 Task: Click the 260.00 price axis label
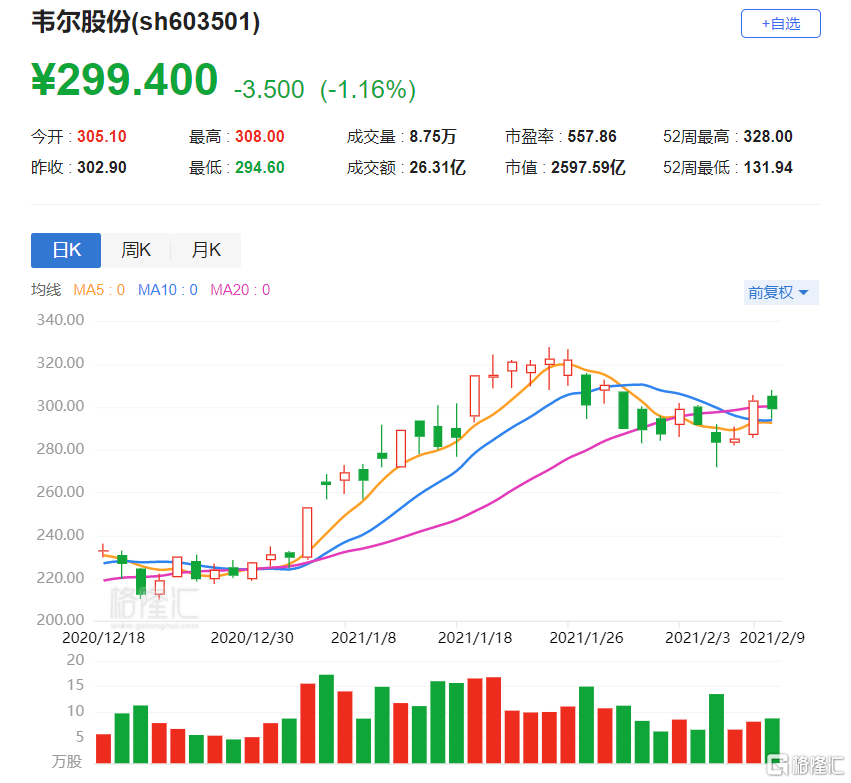coord(60,492)
